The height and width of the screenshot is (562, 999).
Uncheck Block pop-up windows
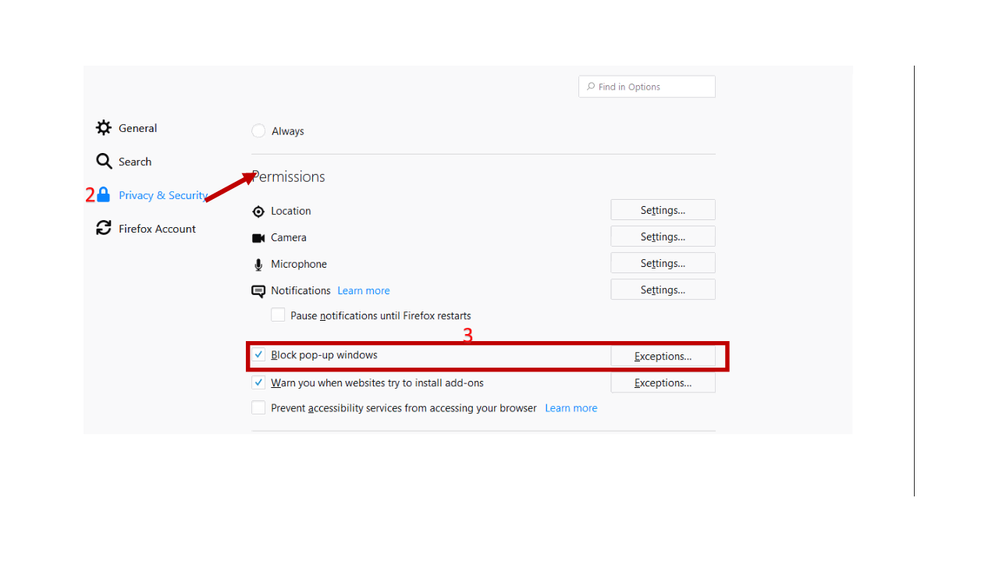(x=259, y=355)
